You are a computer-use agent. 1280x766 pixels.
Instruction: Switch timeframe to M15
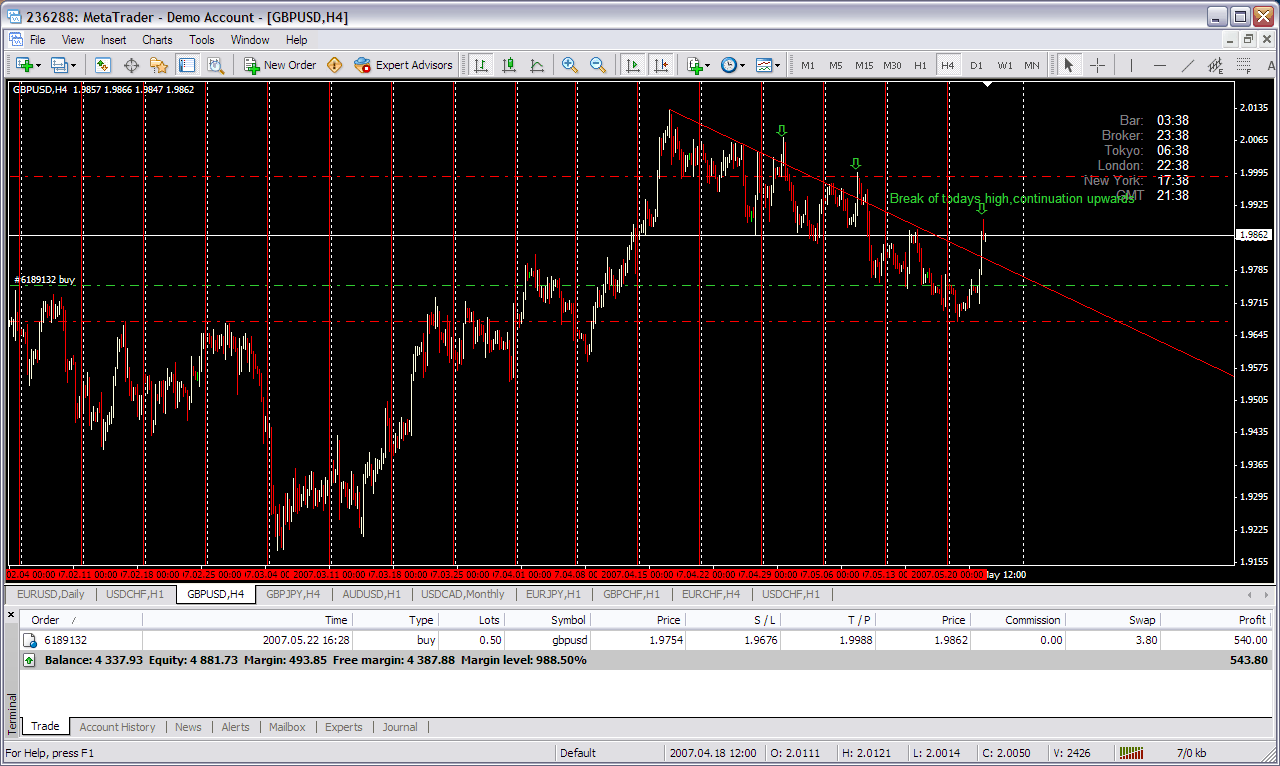tap(864, 65)
